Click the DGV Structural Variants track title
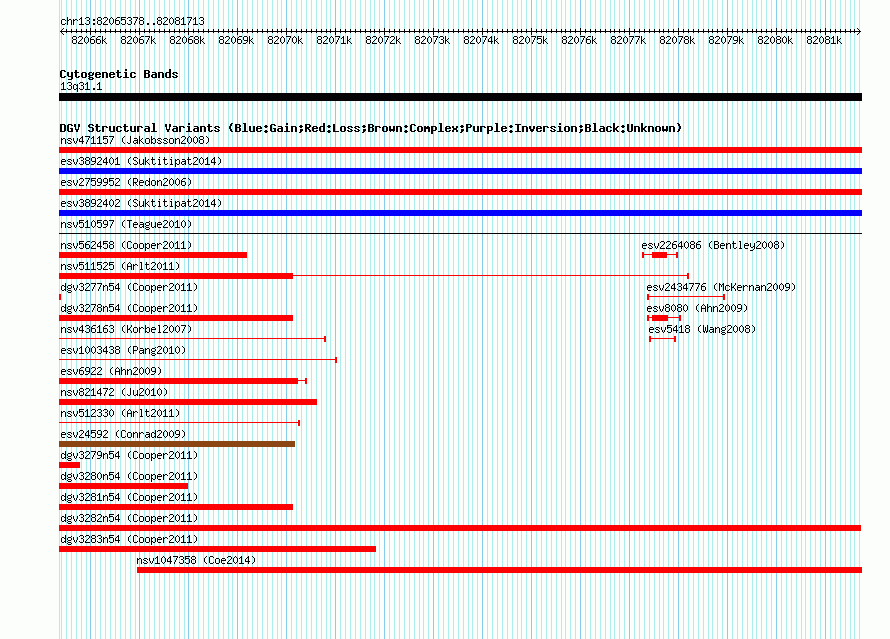890x639 pixels. [x=371, y=128]
